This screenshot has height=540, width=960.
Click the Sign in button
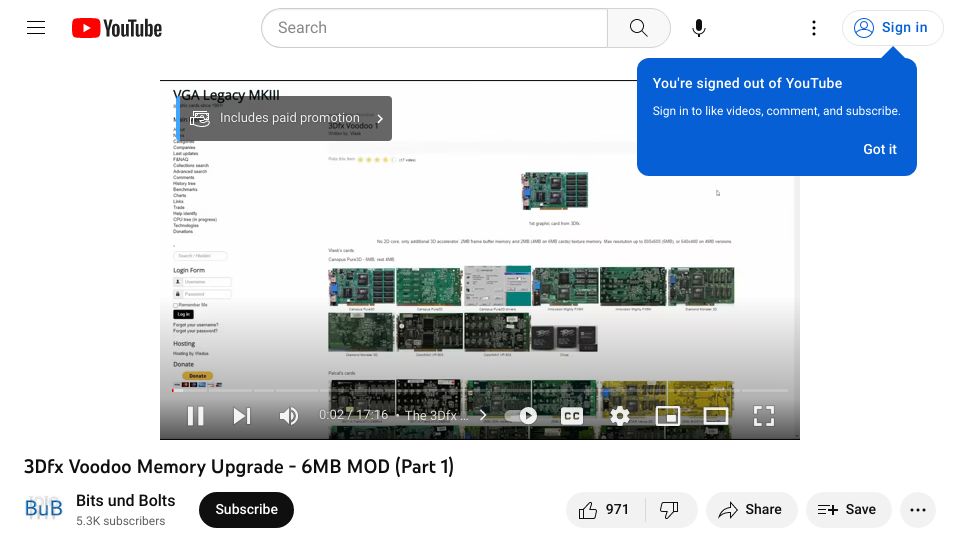coord(891,28)
